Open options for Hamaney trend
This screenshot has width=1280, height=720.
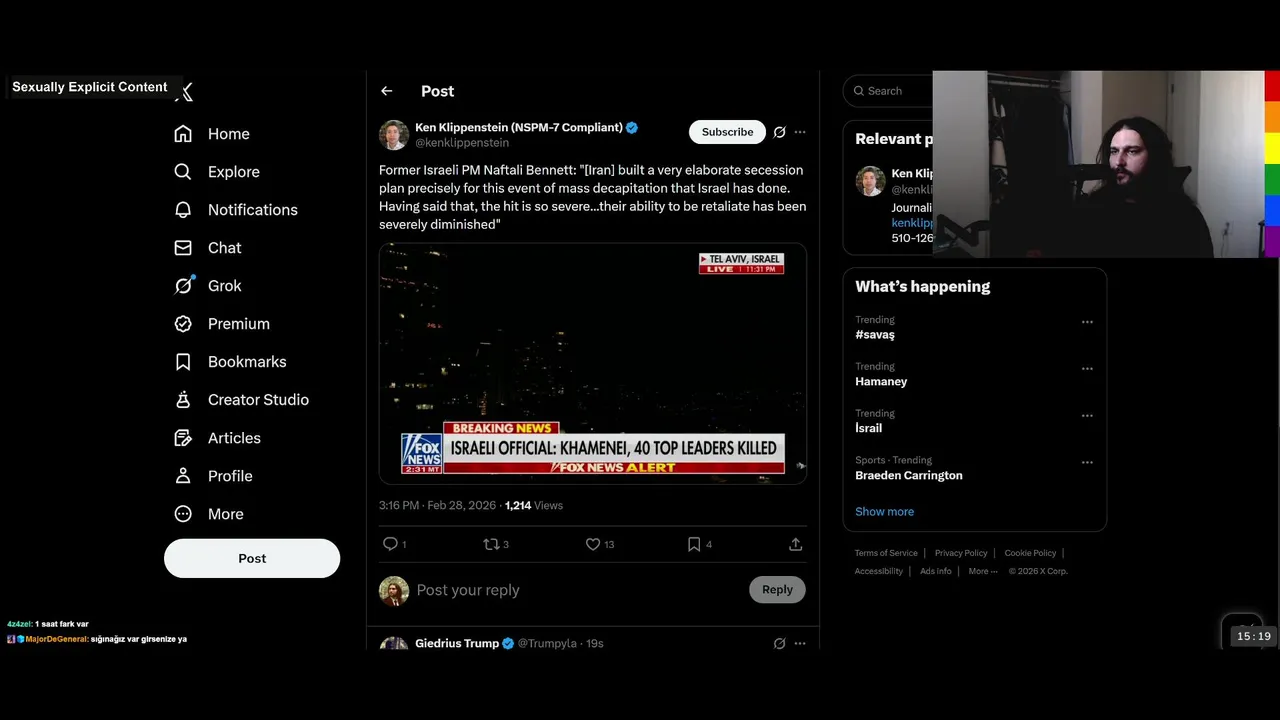(x=1087, y=369)
